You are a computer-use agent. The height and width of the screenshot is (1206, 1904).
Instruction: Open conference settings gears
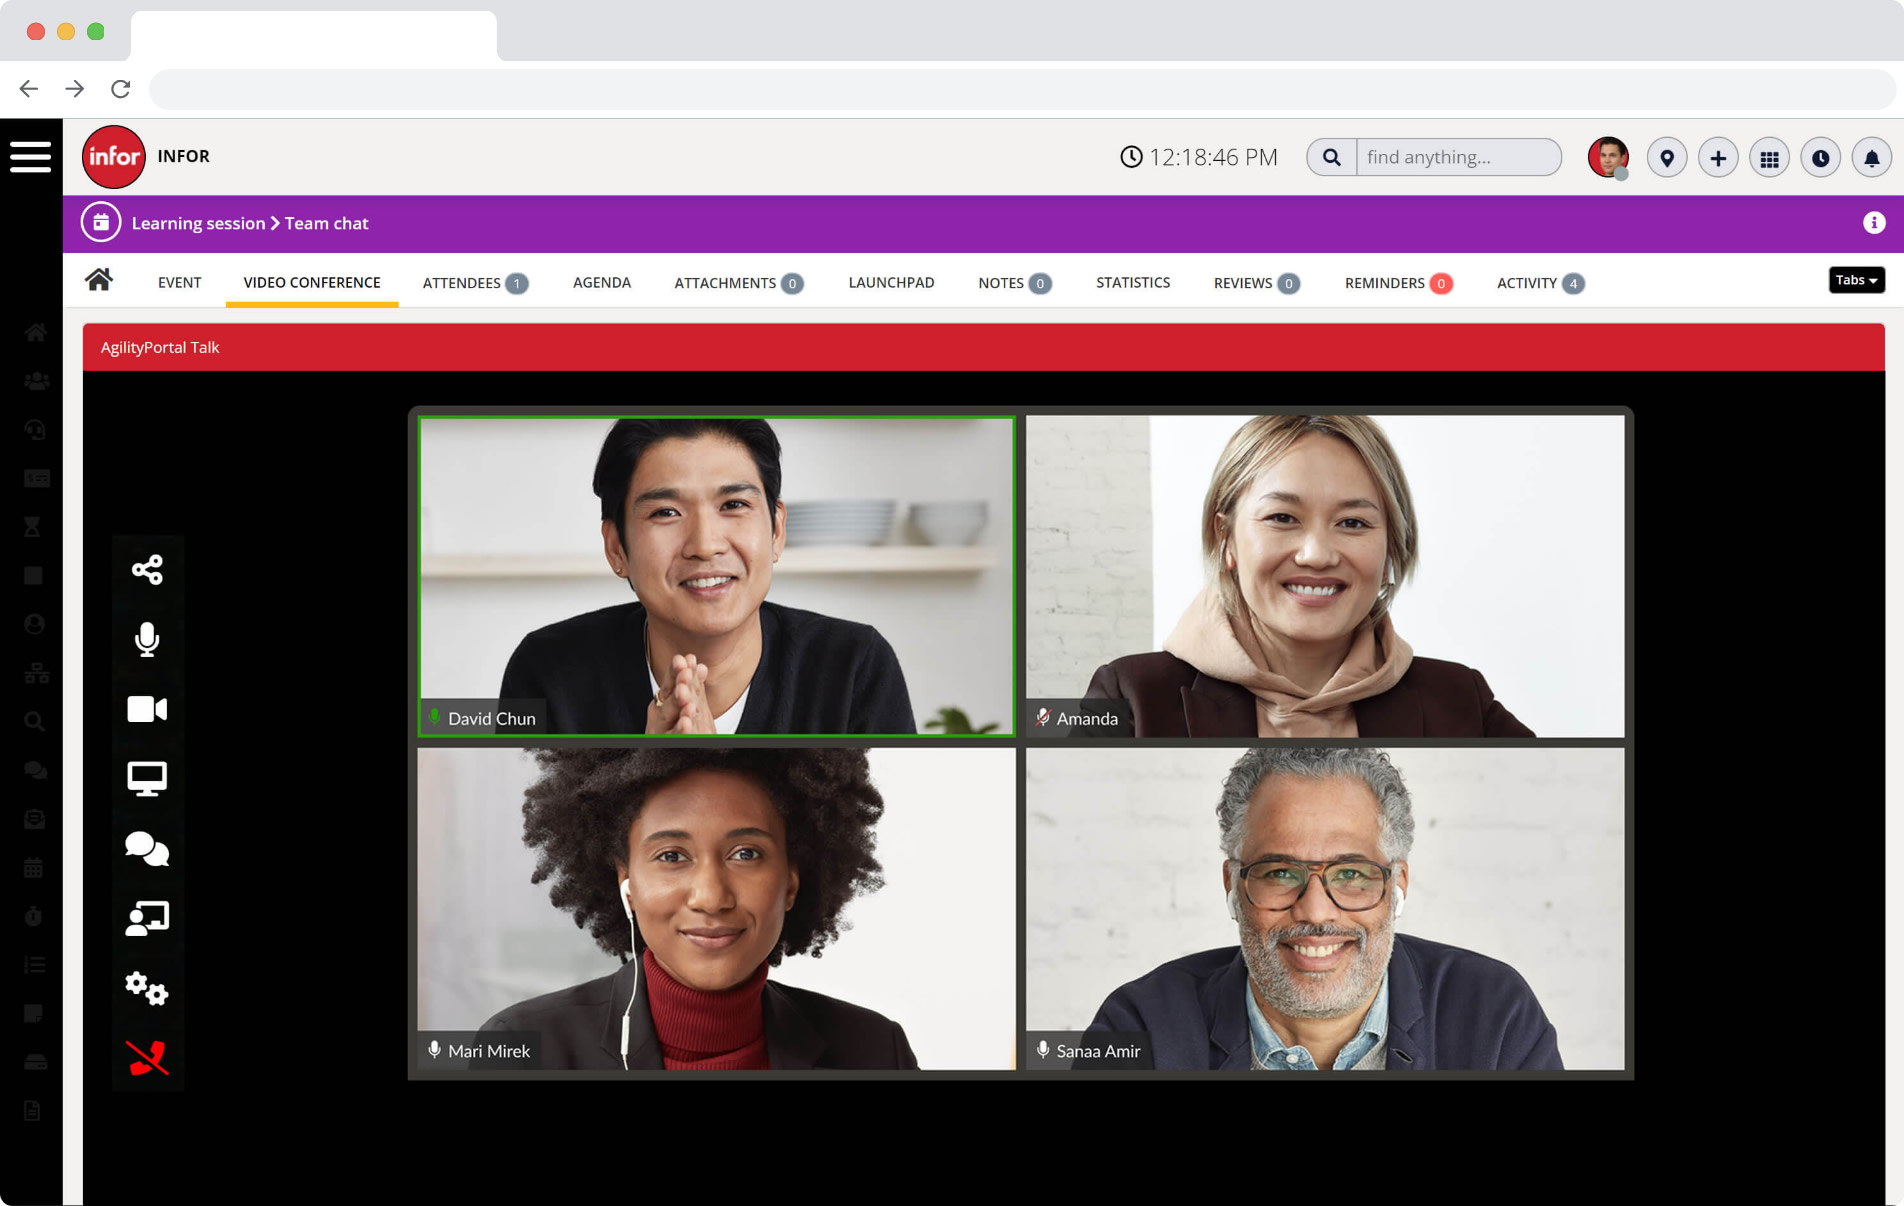(147, 988)
